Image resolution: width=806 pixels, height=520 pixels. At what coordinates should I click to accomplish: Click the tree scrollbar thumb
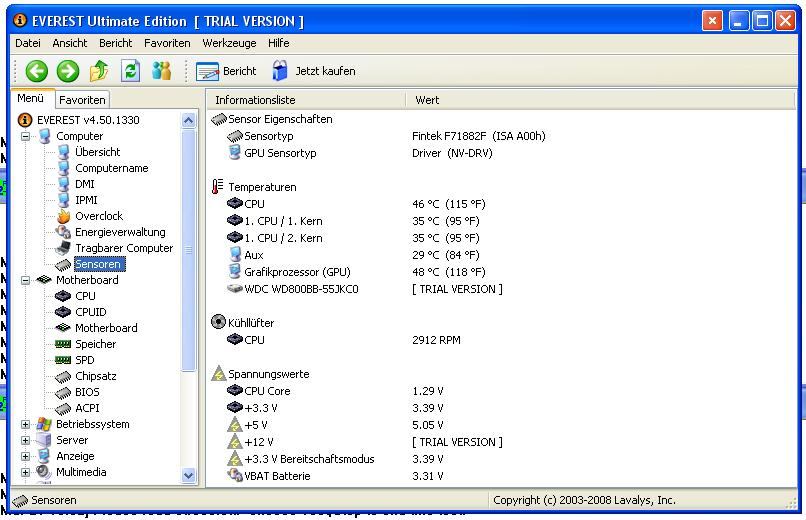(x=189, y=250)
